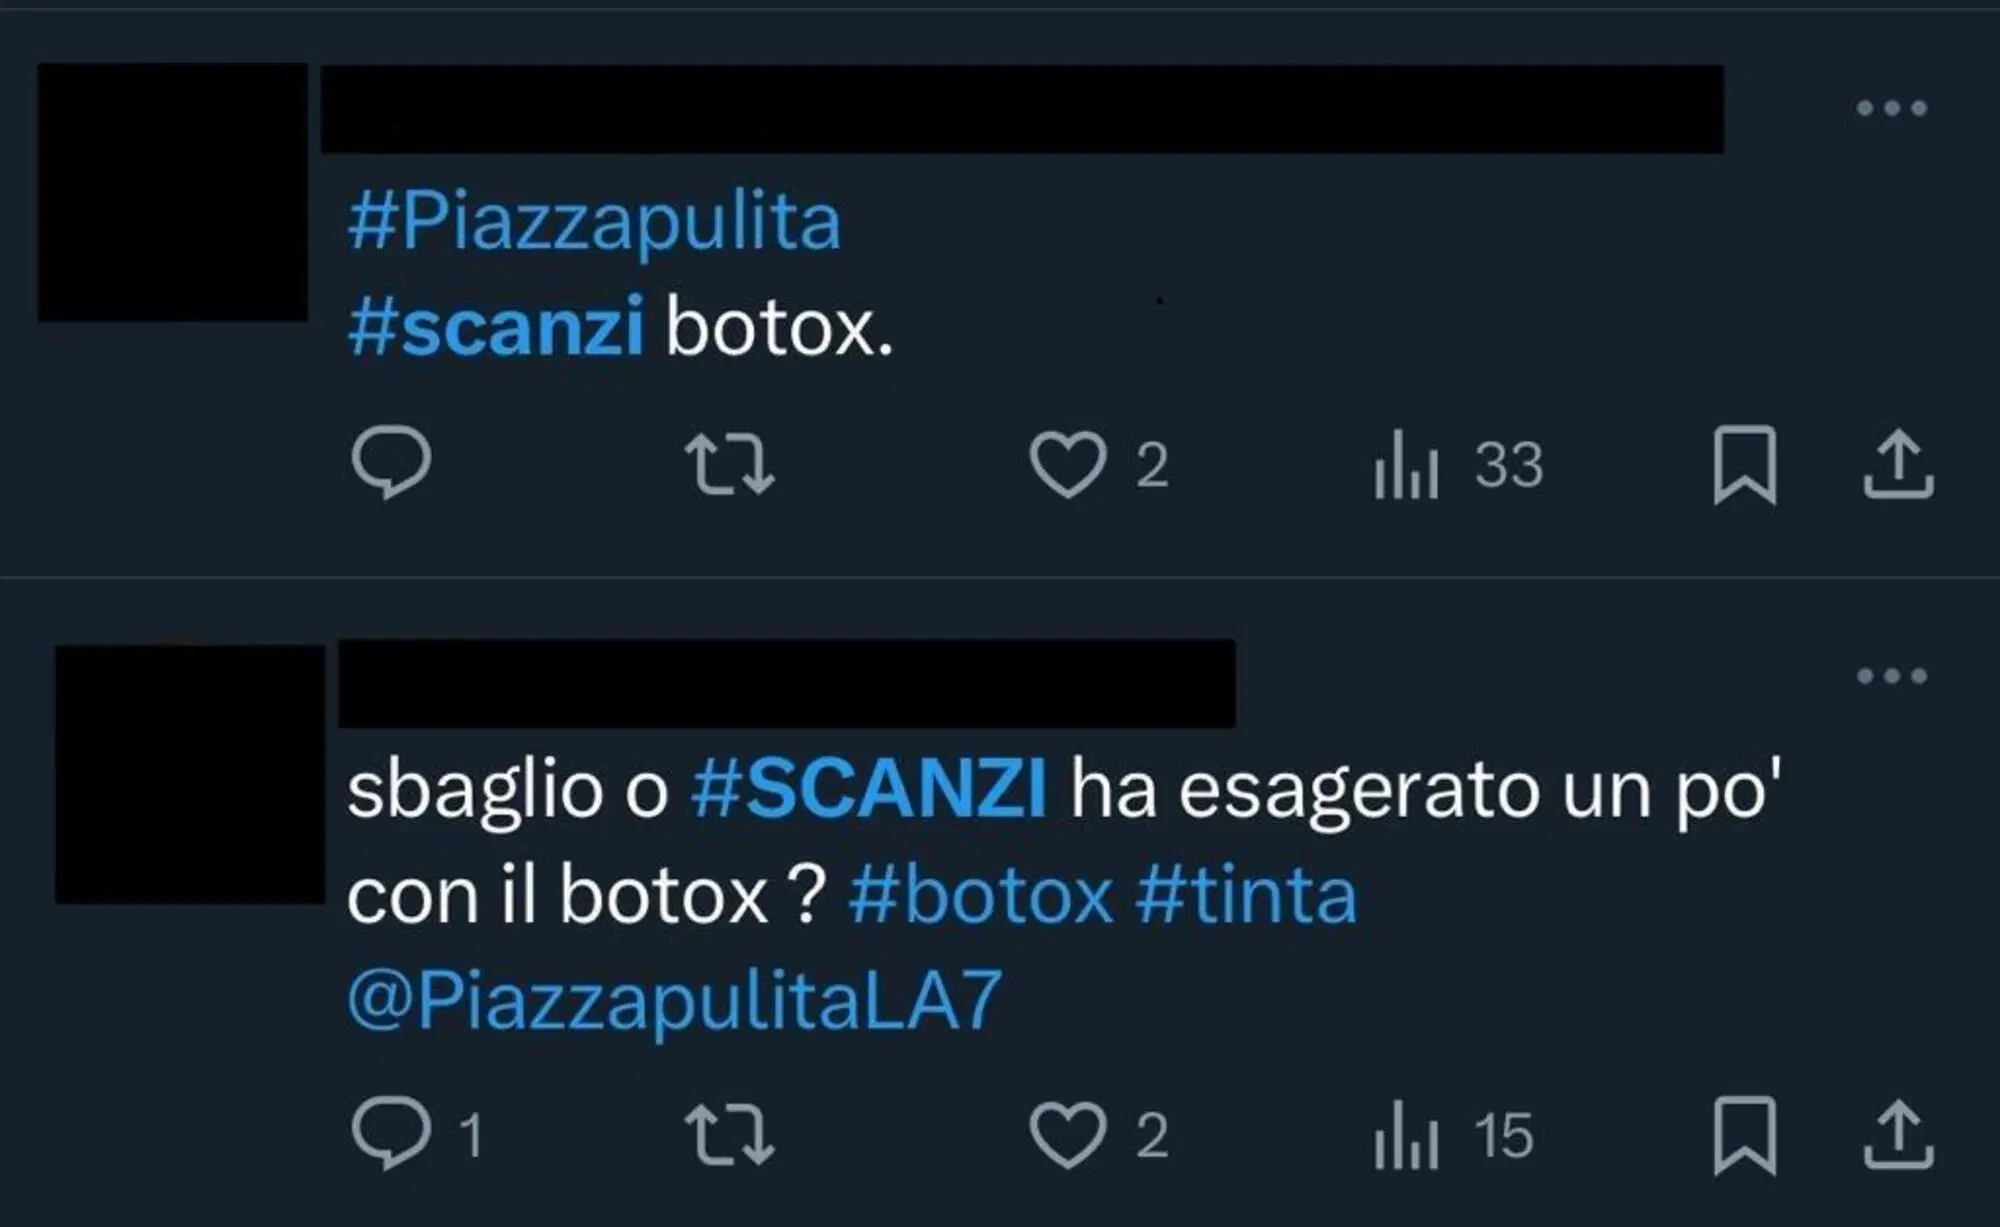Bookmark the first #scanzi tweet
Screen dimensions: 2000x1227
(x=1744, y=464)
